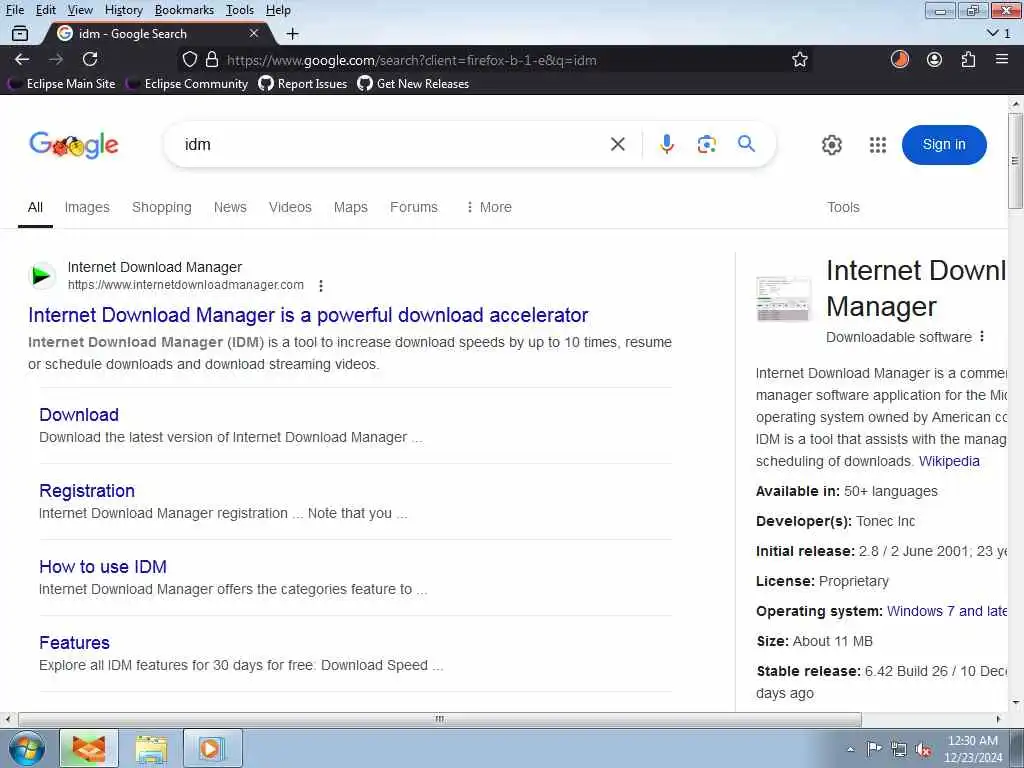
Task: Click the Google logo doodle
Action: pos(74,144)
